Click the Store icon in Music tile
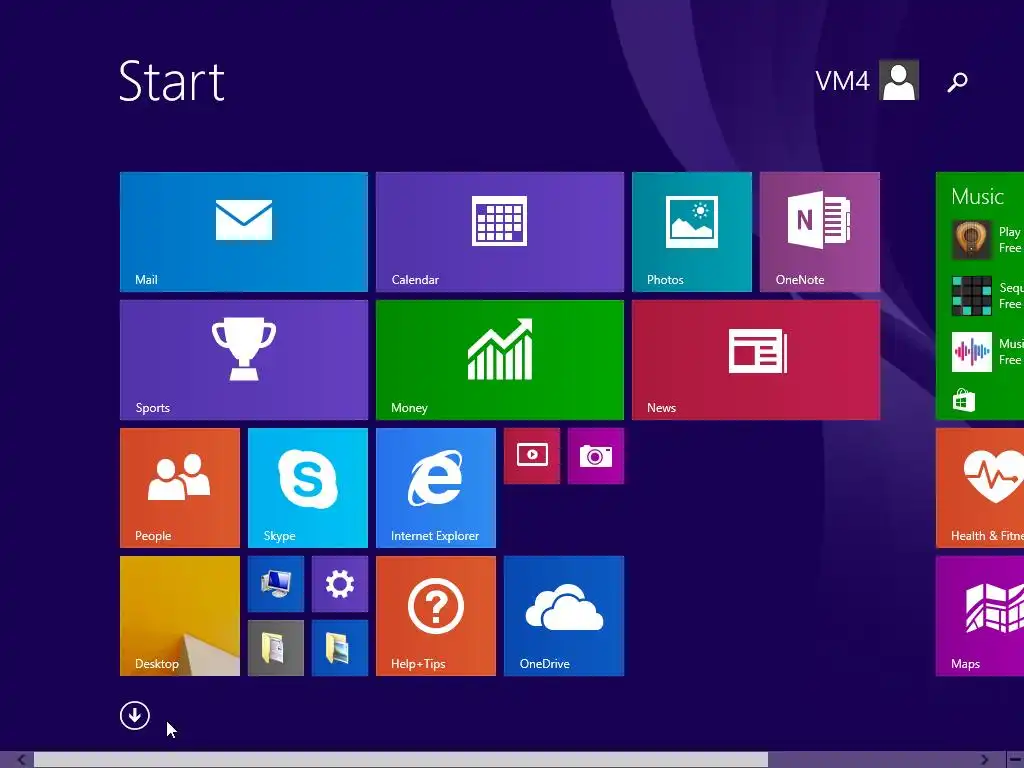The width and height of the screenshot is (1024, 768). pos(963,400)
